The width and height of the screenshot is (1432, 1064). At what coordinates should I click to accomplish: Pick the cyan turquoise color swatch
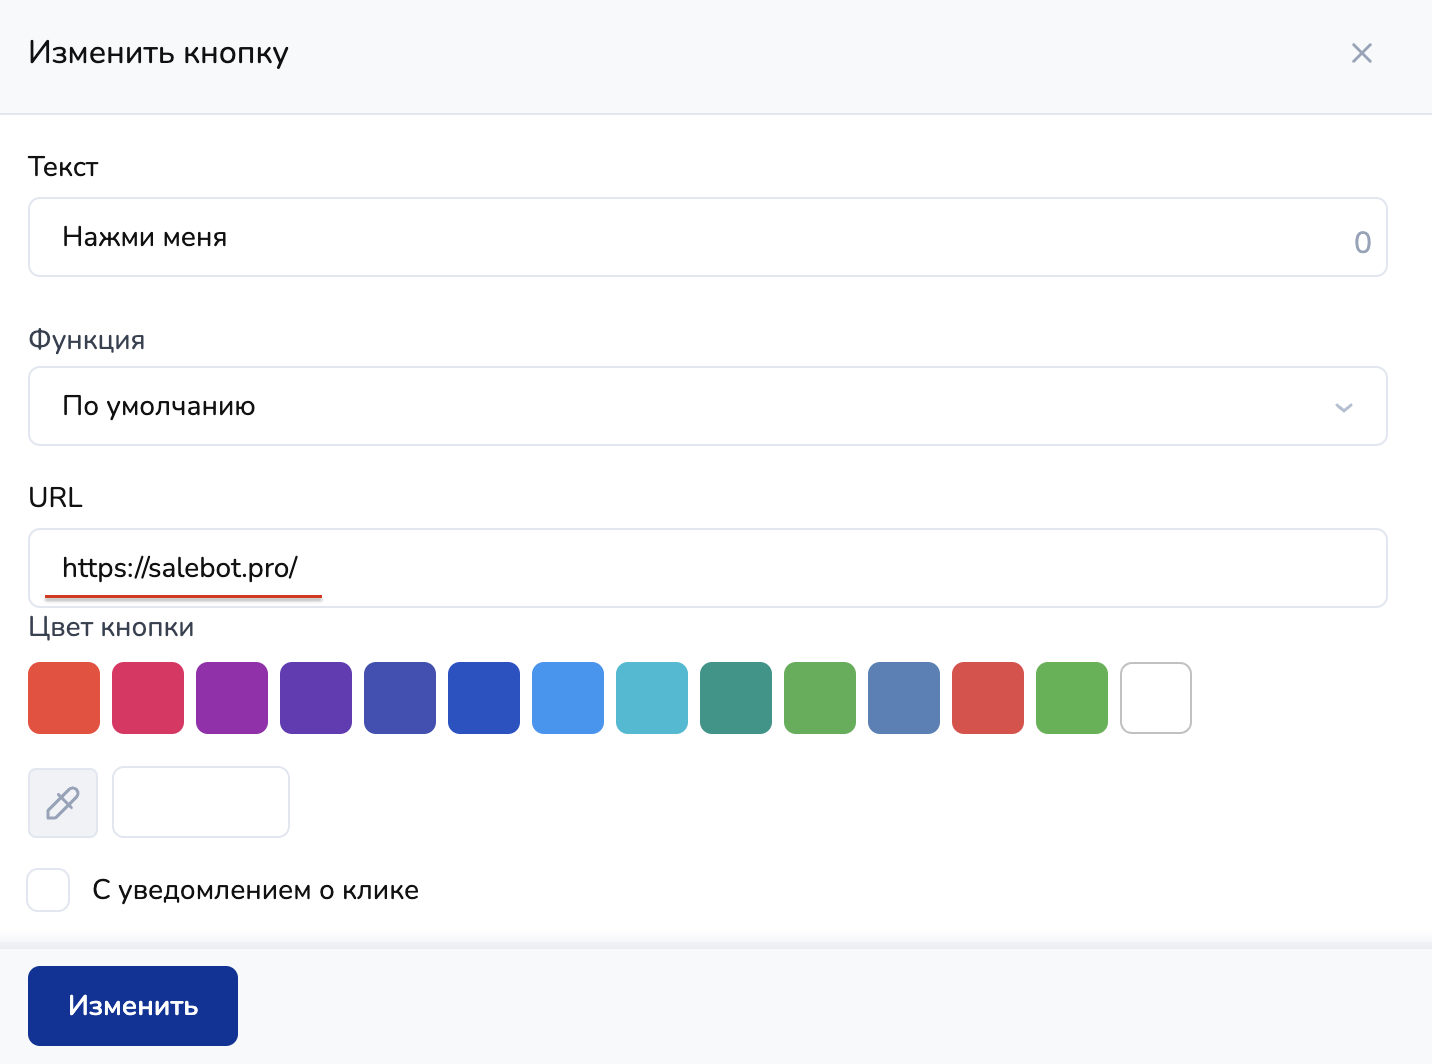pos(652,698)
